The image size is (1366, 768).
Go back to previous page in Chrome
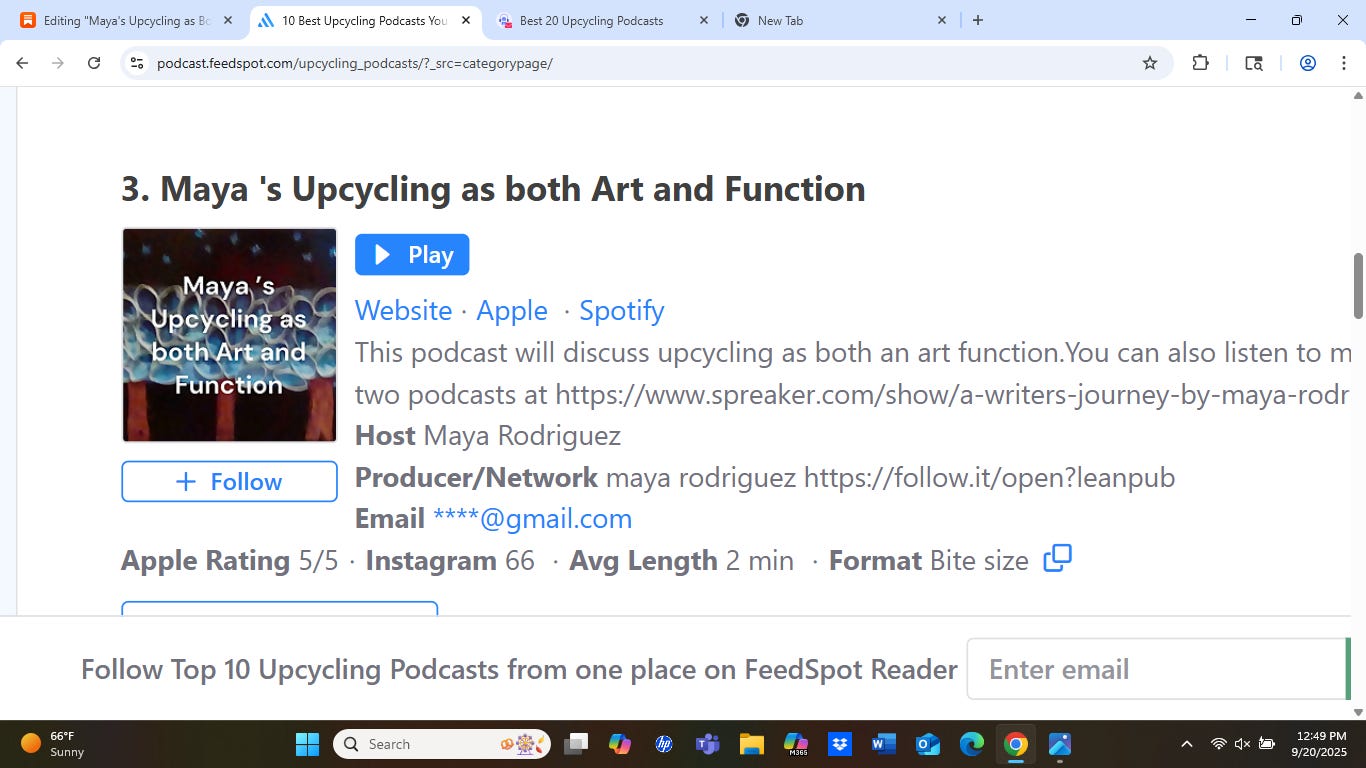click(22, 63)
